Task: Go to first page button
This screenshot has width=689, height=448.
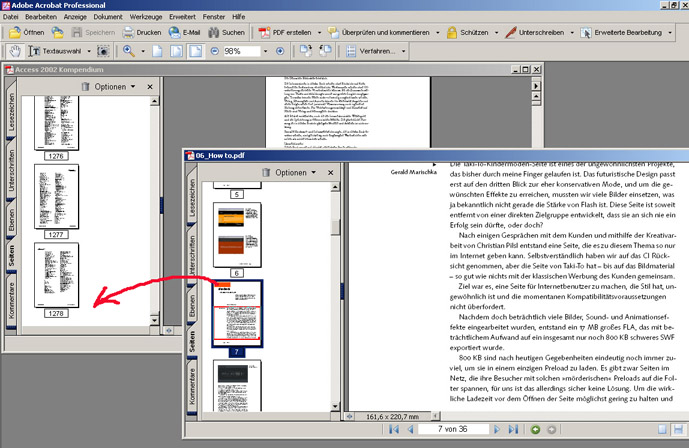Action: pos(394,429)
